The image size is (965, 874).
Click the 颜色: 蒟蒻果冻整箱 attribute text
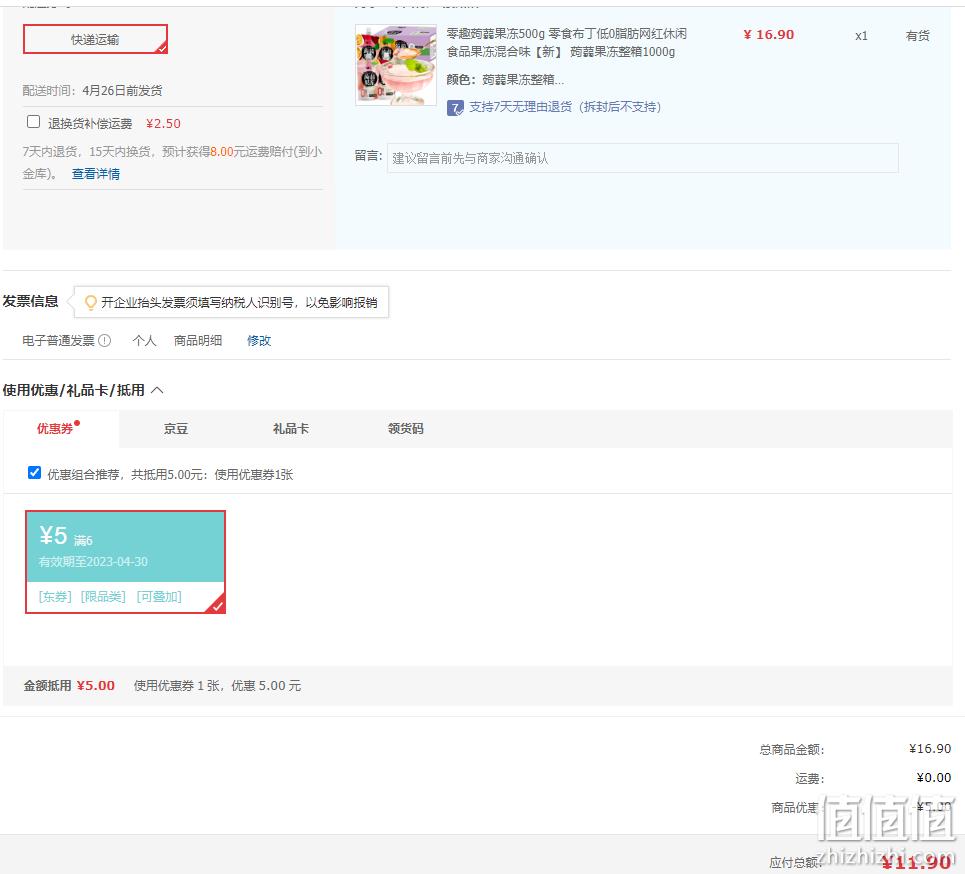click(505, 79)
